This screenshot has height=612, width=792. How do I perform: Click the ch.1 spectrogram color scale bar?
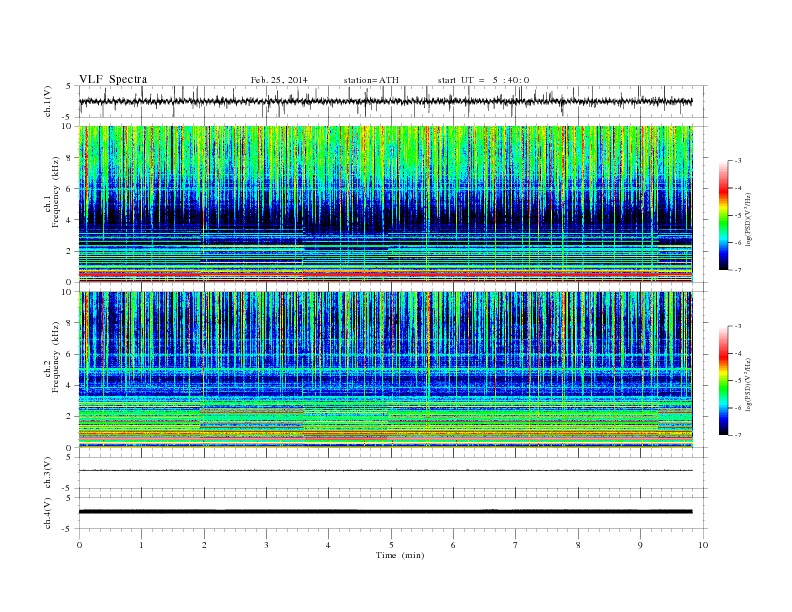click(723, 215)
